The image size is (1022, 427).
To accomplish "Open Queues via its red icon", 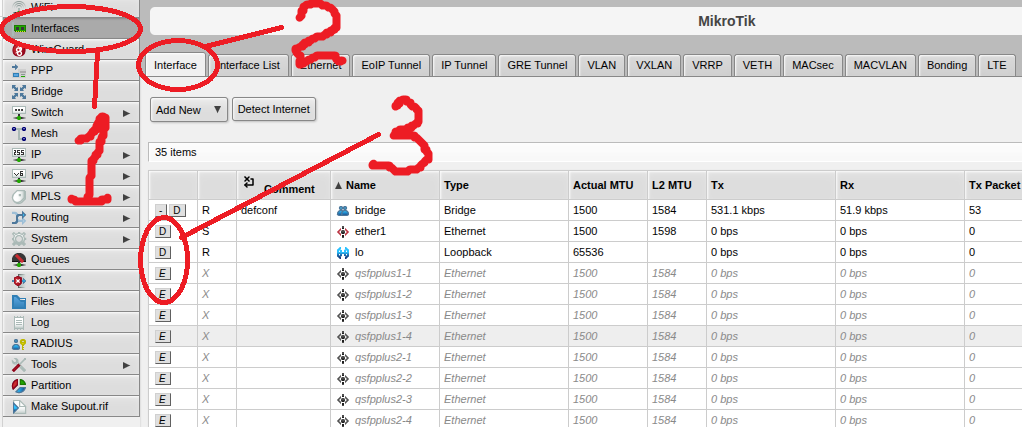I will tap(18, 259).
